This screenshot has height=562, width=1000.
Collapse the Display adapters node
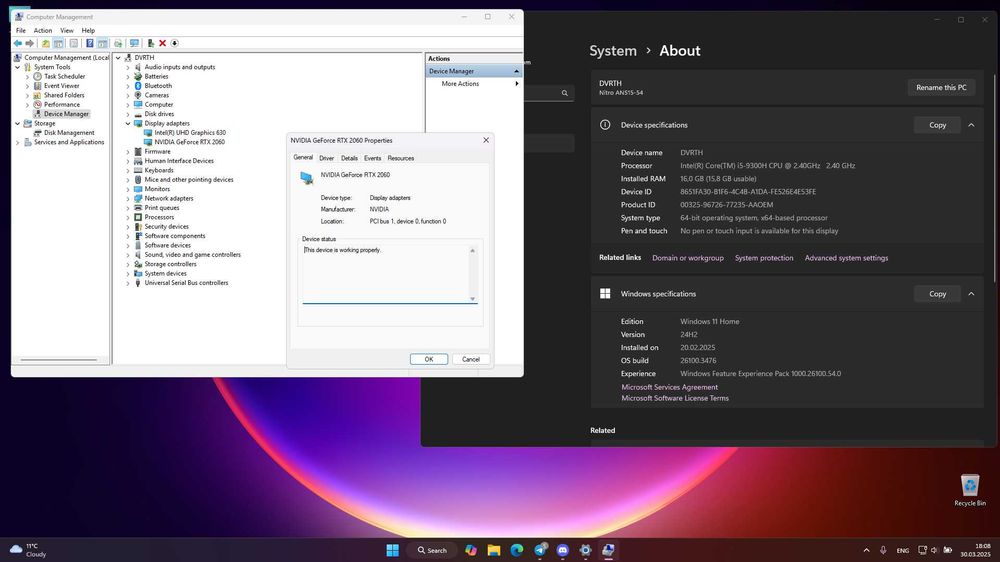point(128,124)
